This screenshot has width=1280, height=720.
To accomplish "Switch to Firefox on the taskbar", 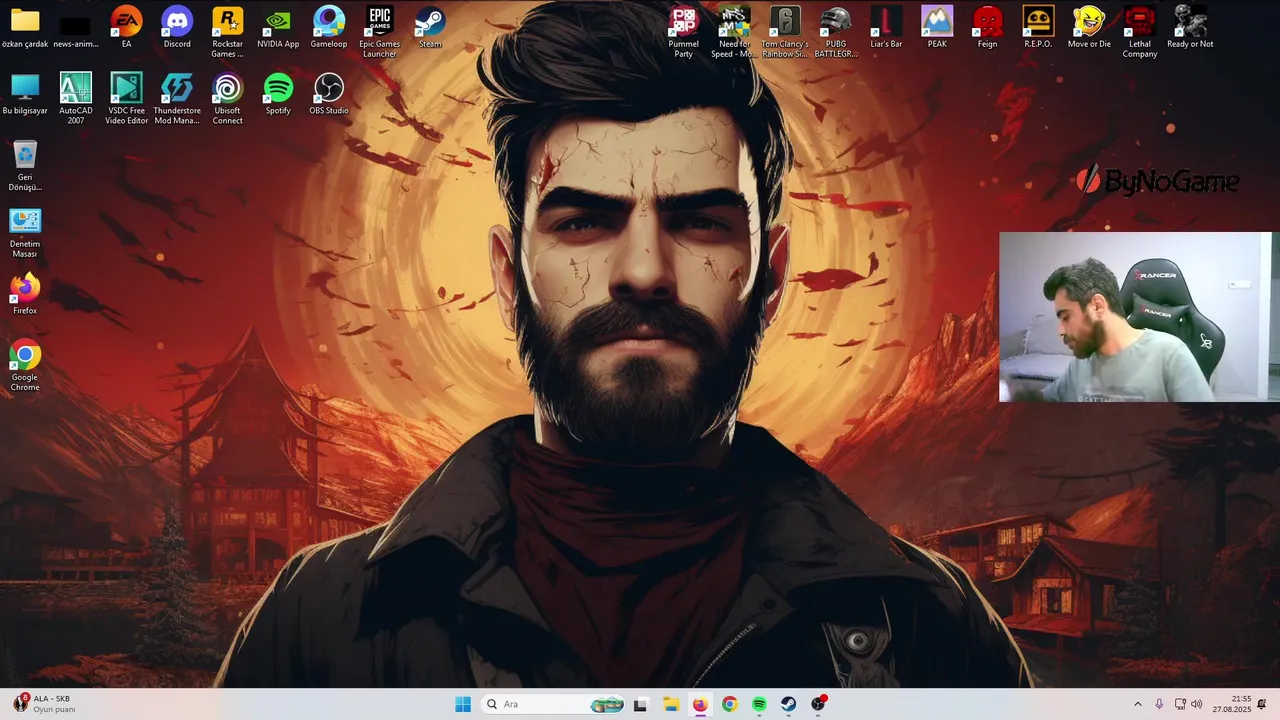I will (700, 704).
